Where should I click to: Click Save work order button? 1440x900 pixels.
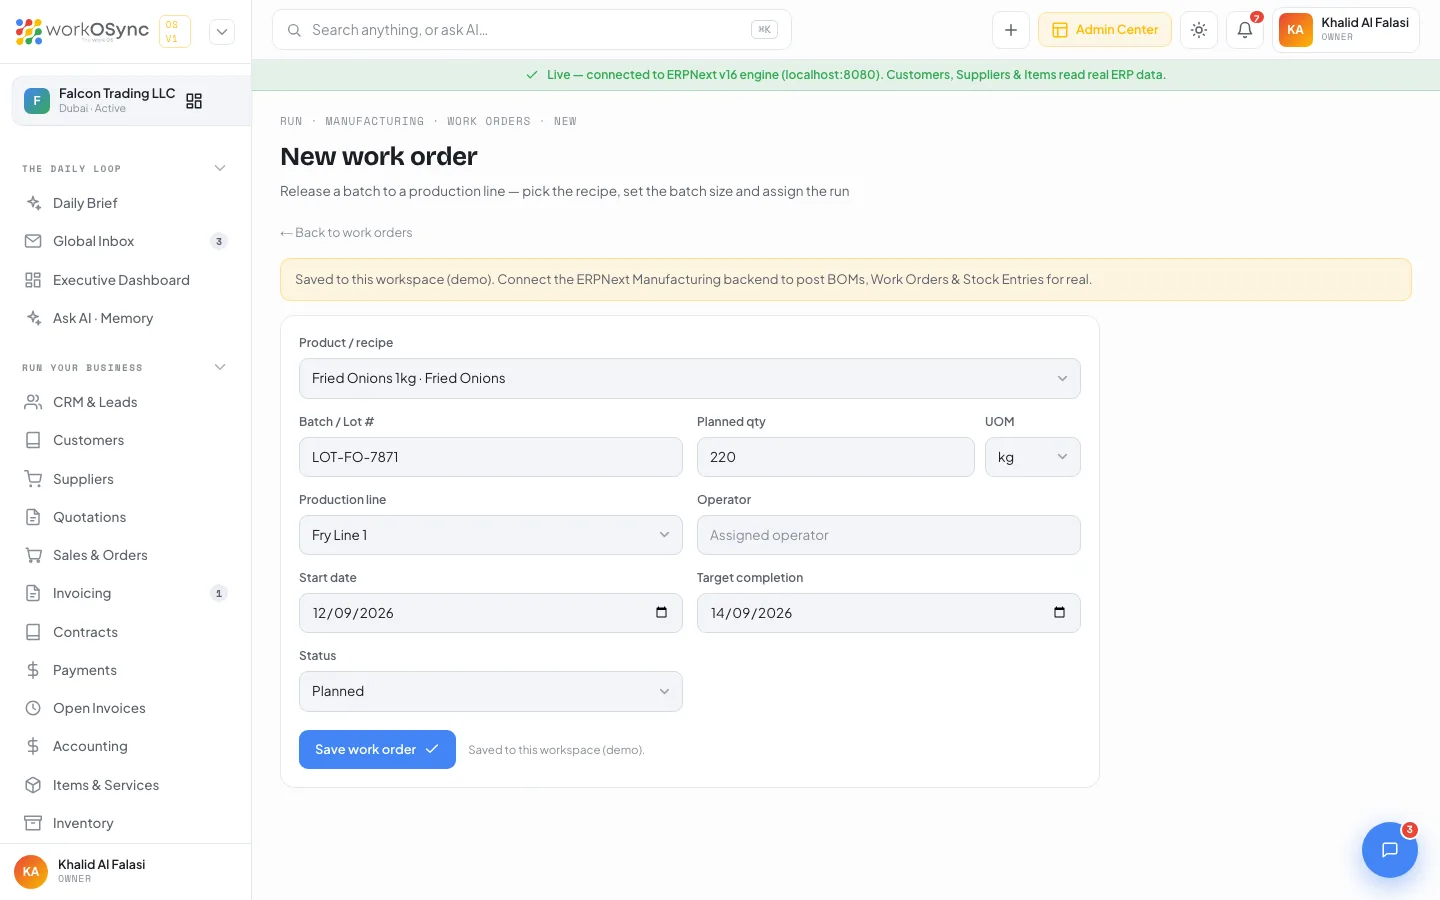click(x=377, y=749)
